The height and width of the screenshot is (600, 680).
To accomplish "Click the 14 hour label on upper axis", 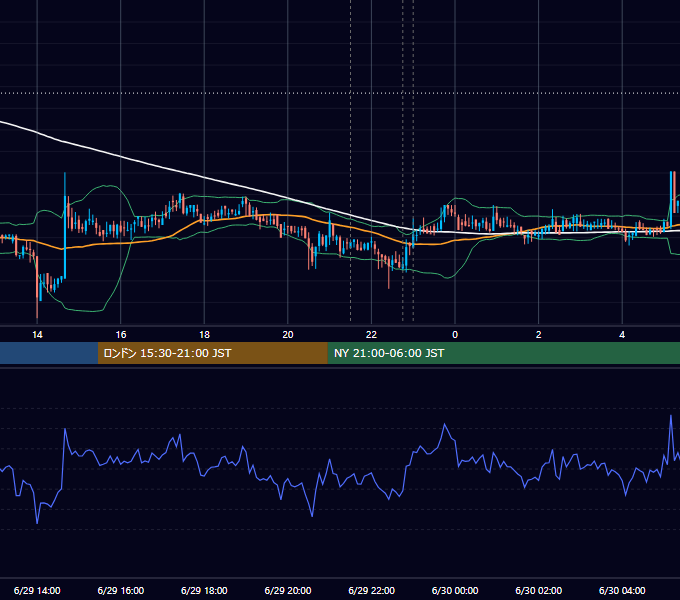I will (37, 335).
